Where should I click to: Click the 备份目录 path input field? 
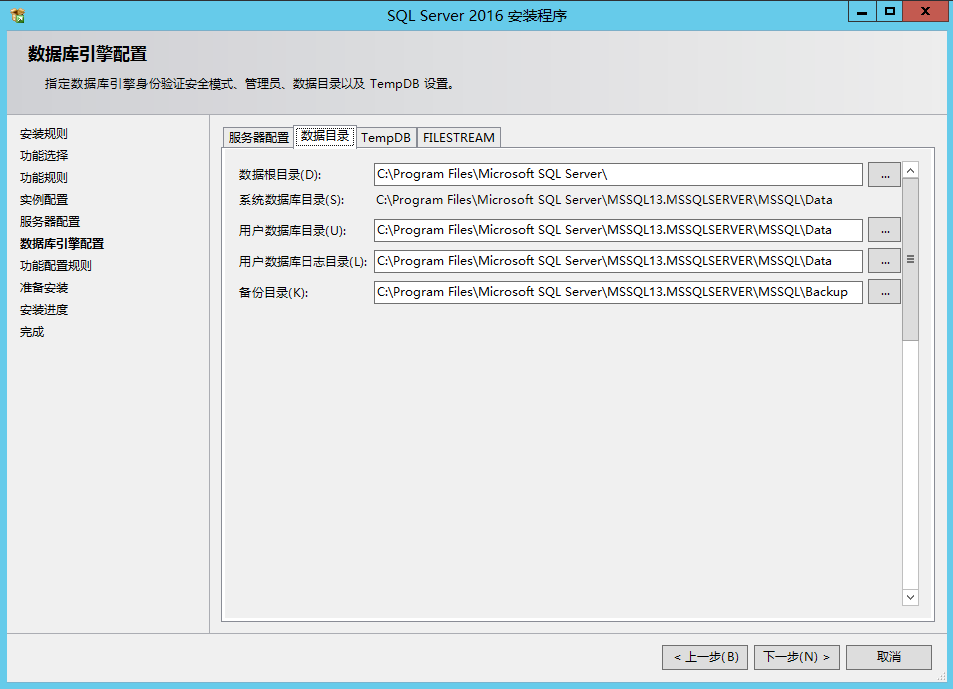click(618, 292)
